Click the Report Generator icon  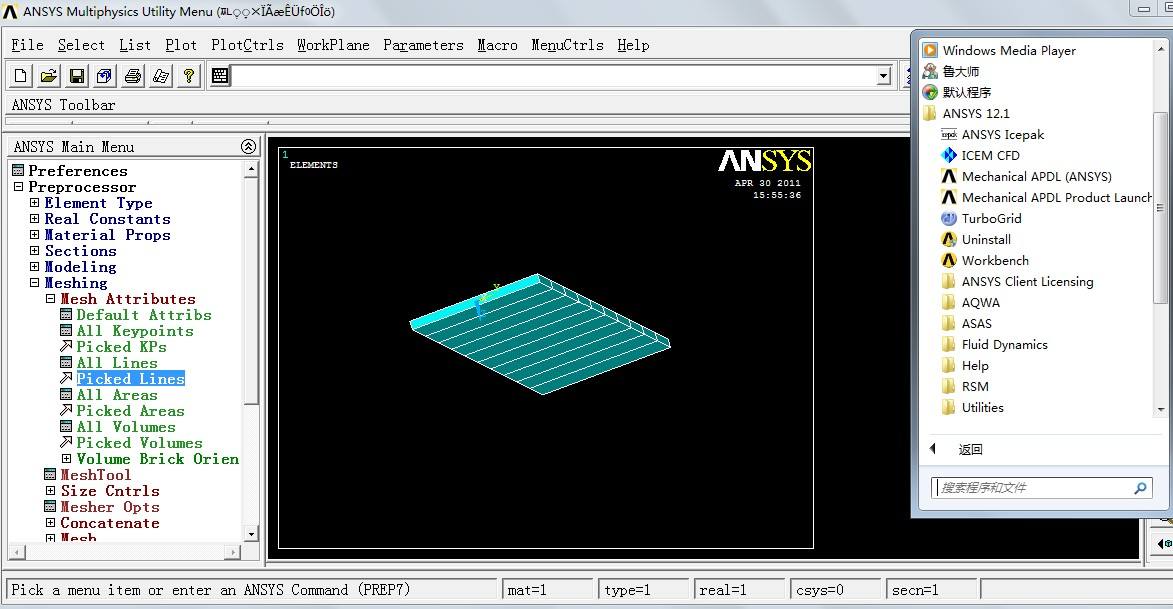tap(161, 76)
